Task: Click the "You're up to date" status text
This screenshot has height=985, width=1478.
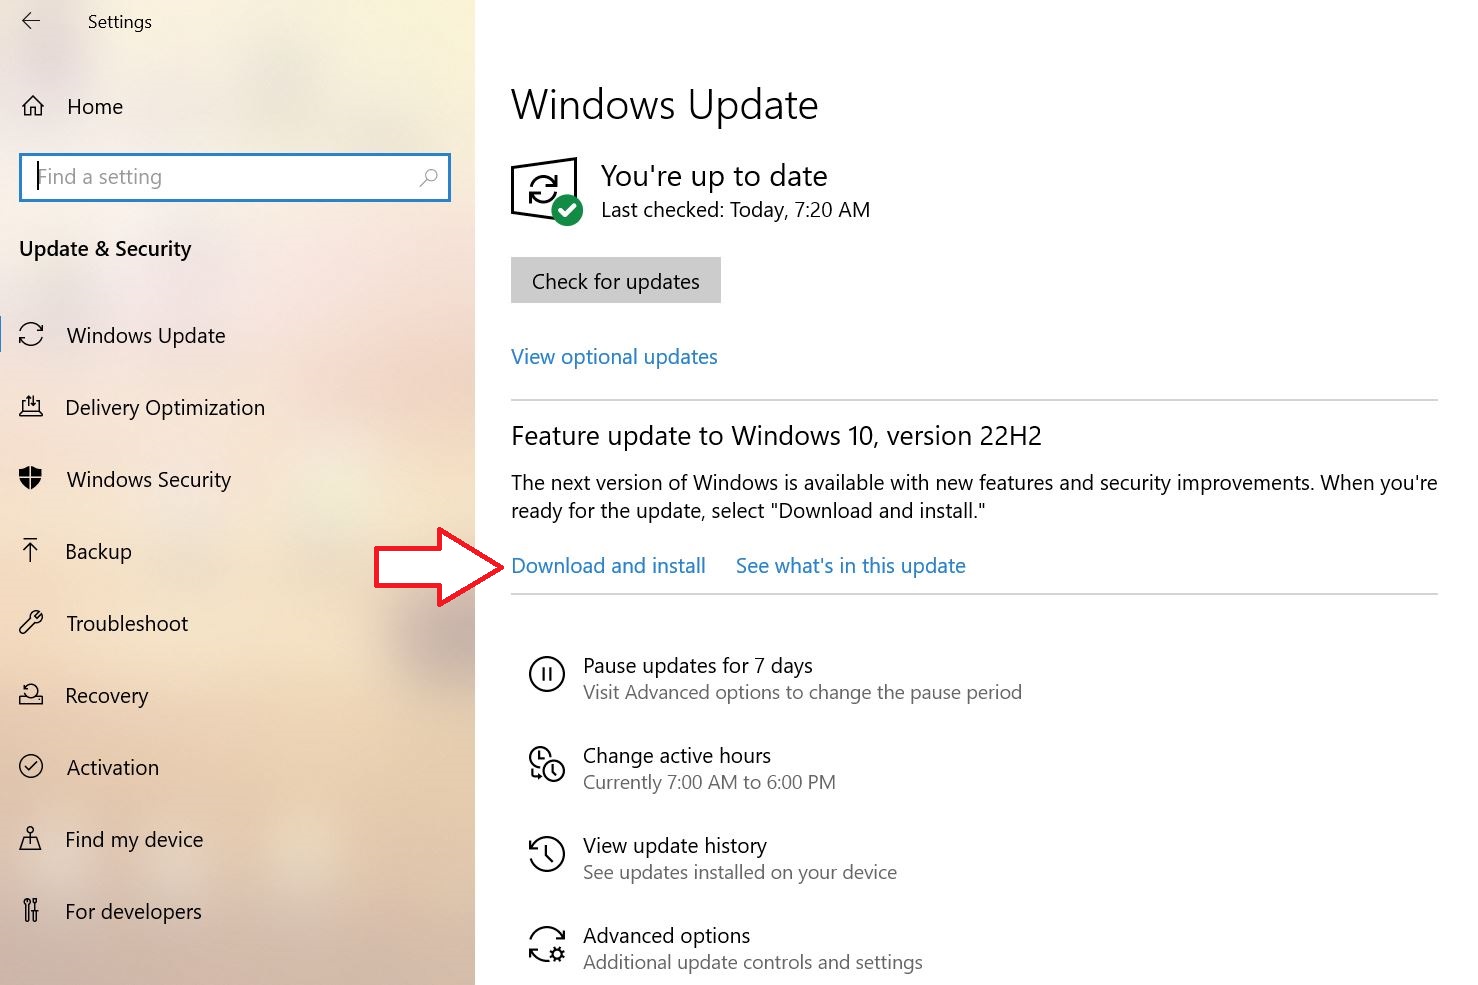Action: (x=714, y=176)
